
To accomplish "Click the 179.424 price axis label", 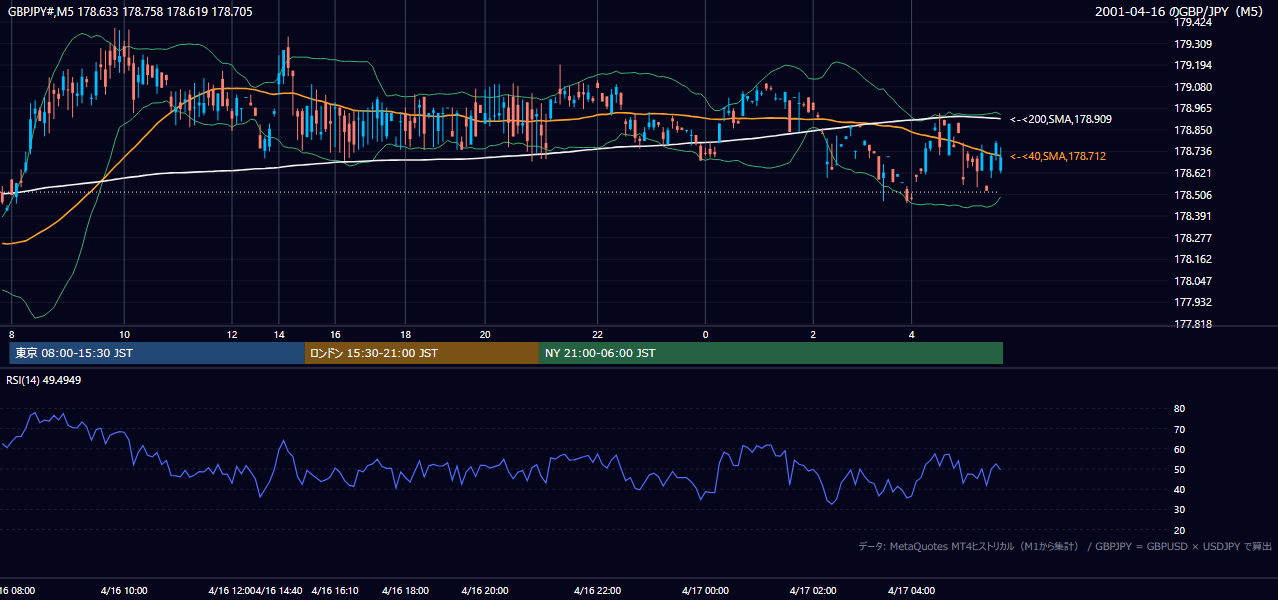I will coord(1192,22).
